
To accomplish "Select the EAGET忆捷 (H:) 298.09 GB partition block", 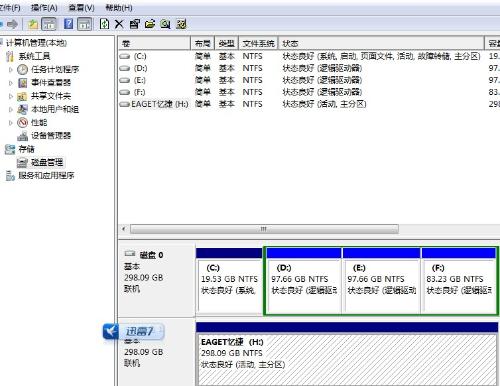I will point(347,354).
